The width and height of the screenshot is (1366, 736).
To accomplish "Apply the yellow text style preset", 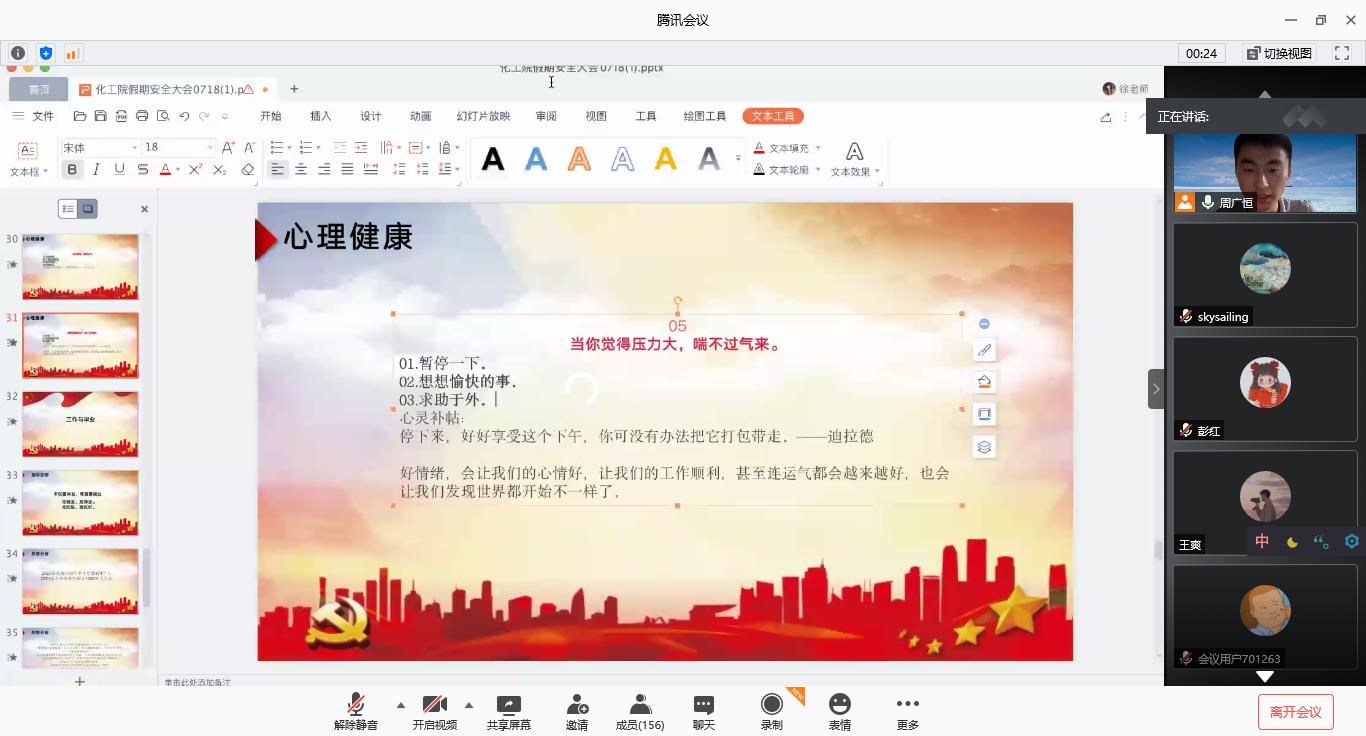I will click(665, 159).
